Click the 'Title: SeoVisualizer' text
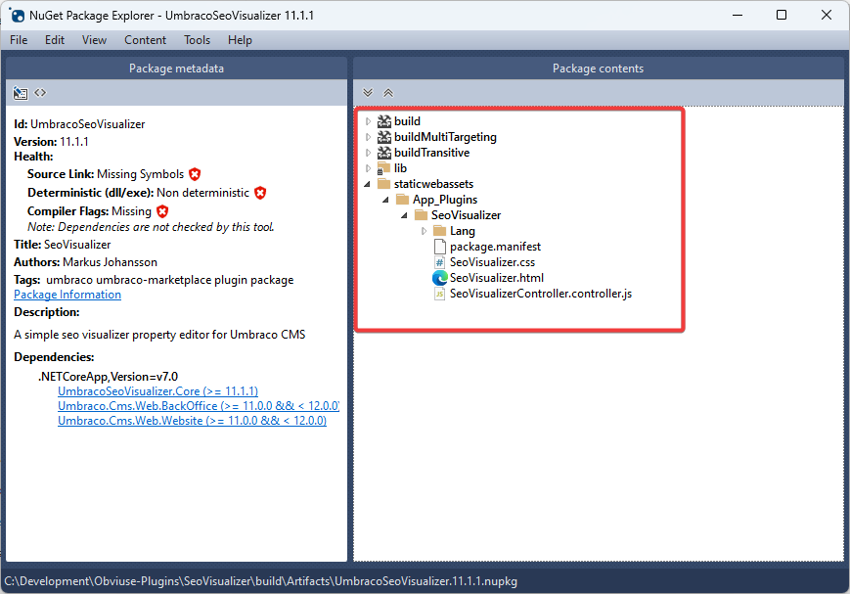The height and width of the screenshot is (594, 850). click(62, 244)
